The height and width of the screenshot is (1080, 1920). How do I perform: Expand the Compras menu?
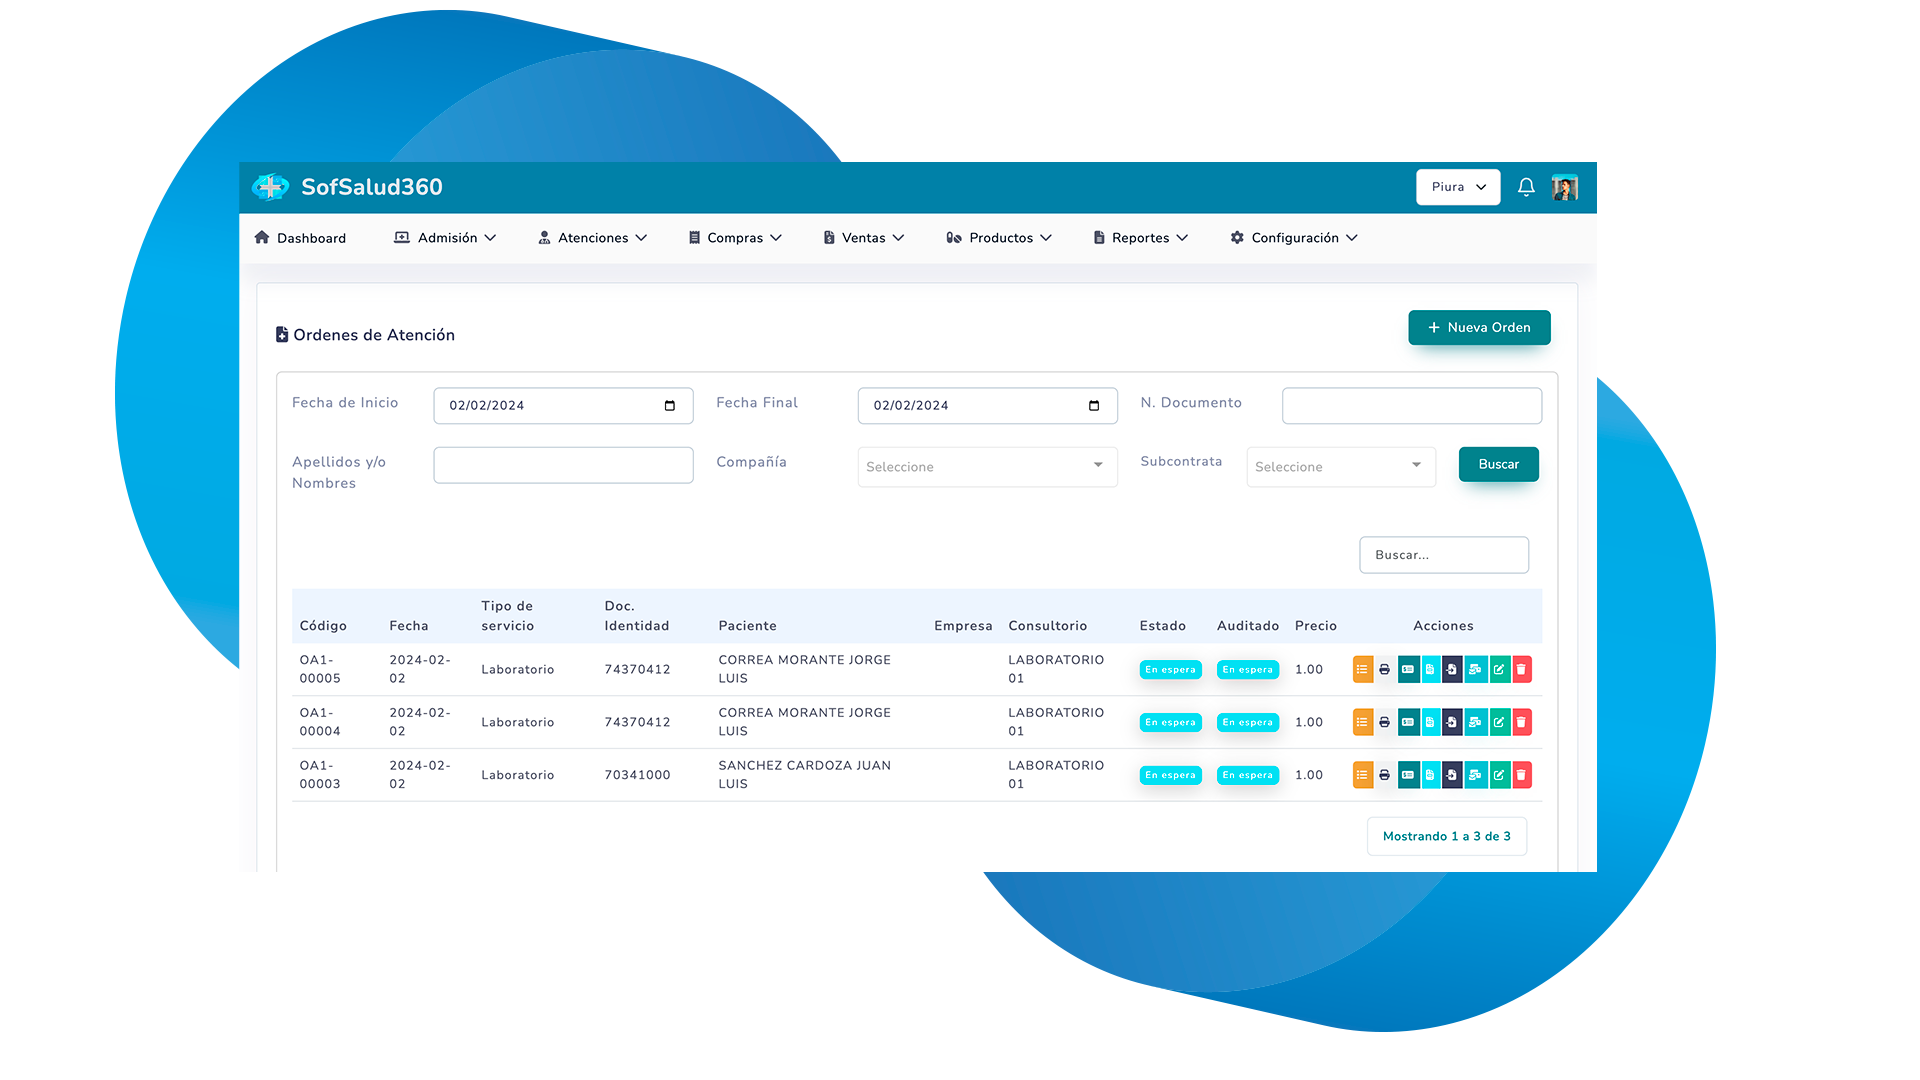[x=735, y=238]
